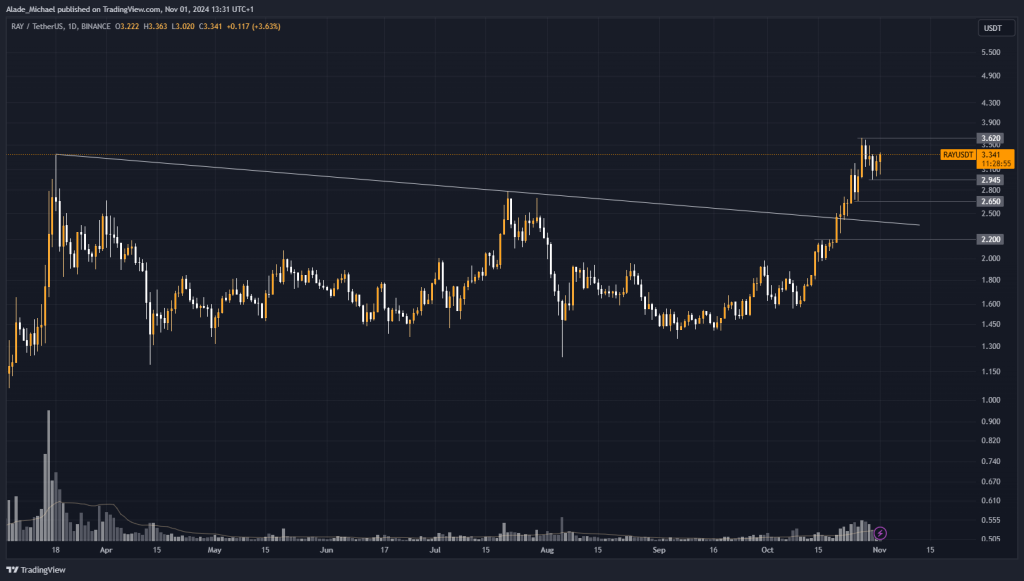
Task: Select the 2.945 price level label
Action: pyautogui.click(x=989, y=180)
